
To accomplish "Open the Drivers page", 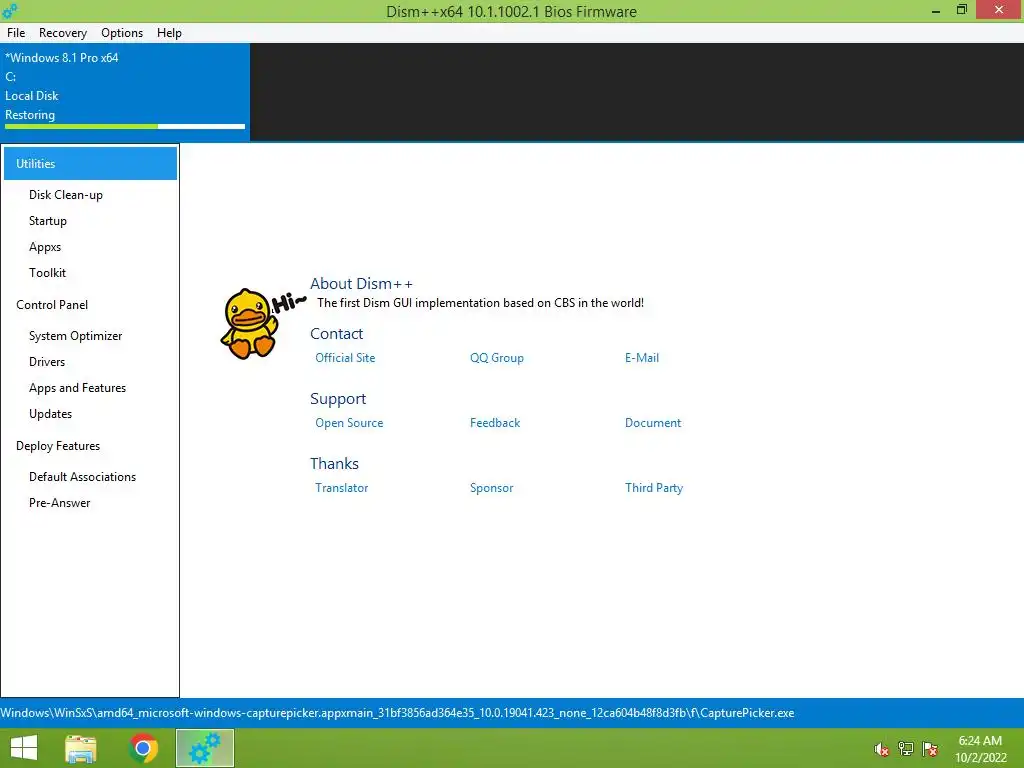I will point(47,362).
